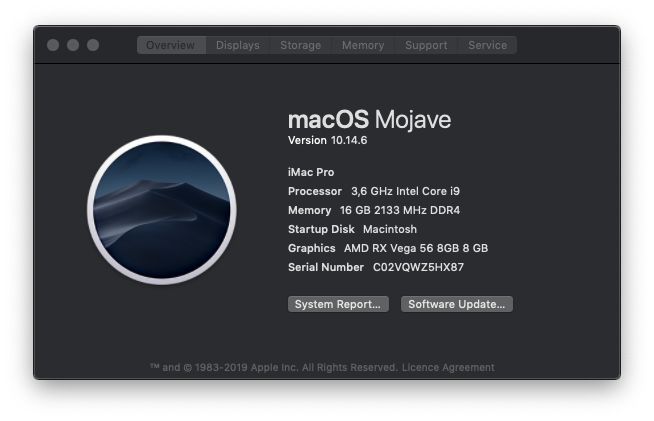Minimize the window using the middle button
The image size is (654, 421).
73,45
